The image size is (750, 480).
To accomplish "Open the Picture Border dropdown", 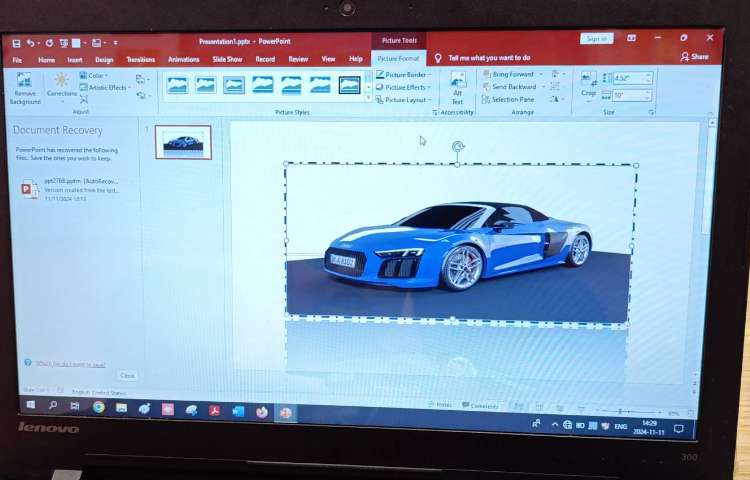I will pos(405,74).
